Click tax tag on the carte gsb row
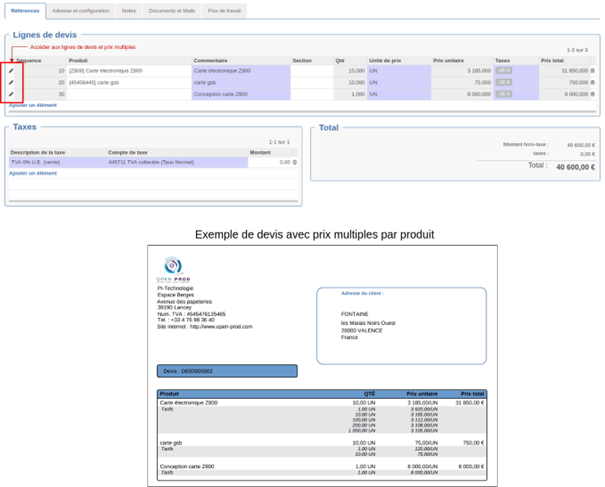 (x=504, y=82)
